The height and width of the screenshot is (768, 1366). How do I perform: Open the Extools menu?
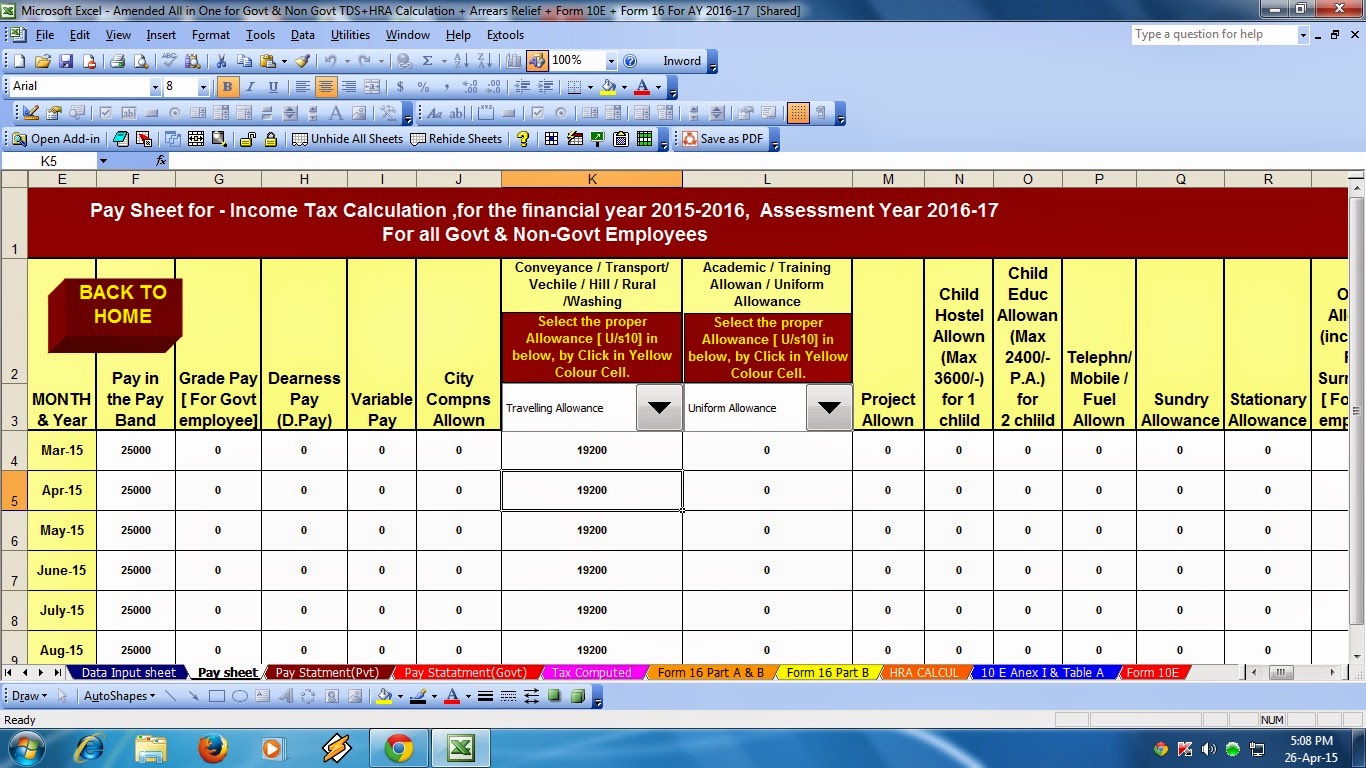point(505,35)
